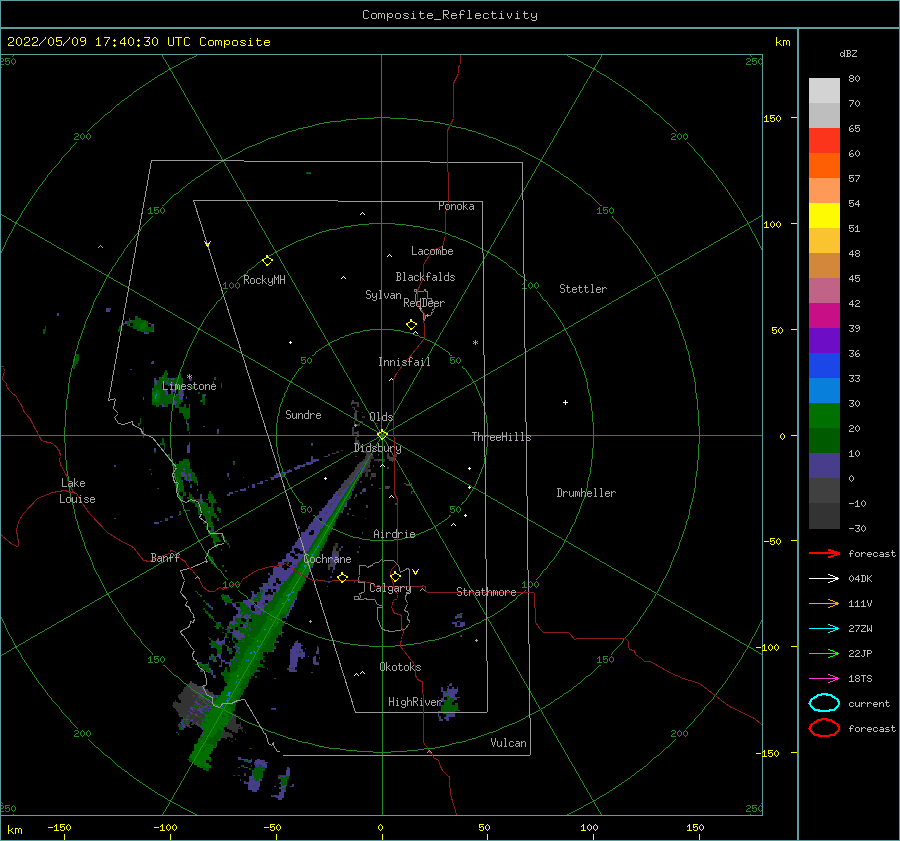Viewport: 900px width, 841px height.
Task: Click the green 22JP arrow legend icon
Action: pos(824,653)
